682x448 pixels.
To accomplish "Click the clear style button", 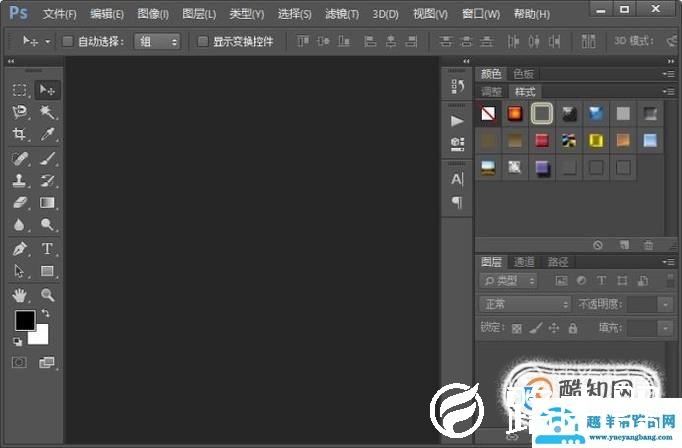I will coord(598,245).
